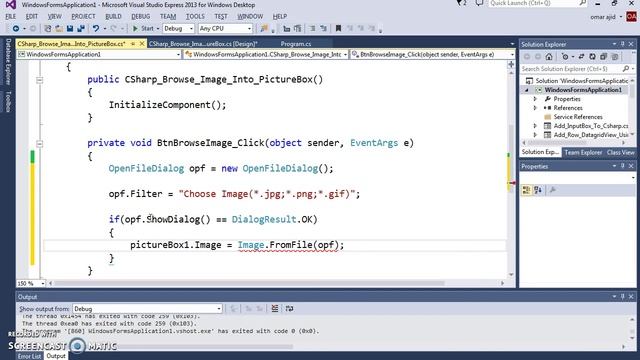Click the Save All toolbar icon
This screenshot has width=640, height=360.
[81, 29]
